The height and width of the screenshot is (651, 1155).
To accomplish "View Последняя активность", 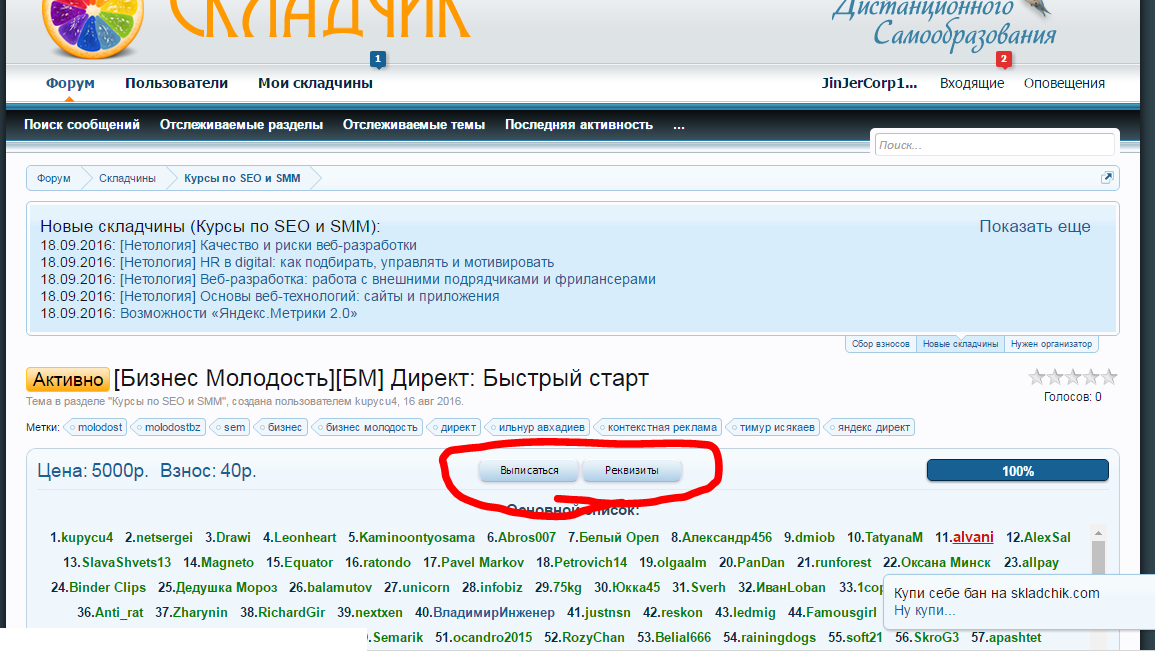I will (x=579, y=124).
